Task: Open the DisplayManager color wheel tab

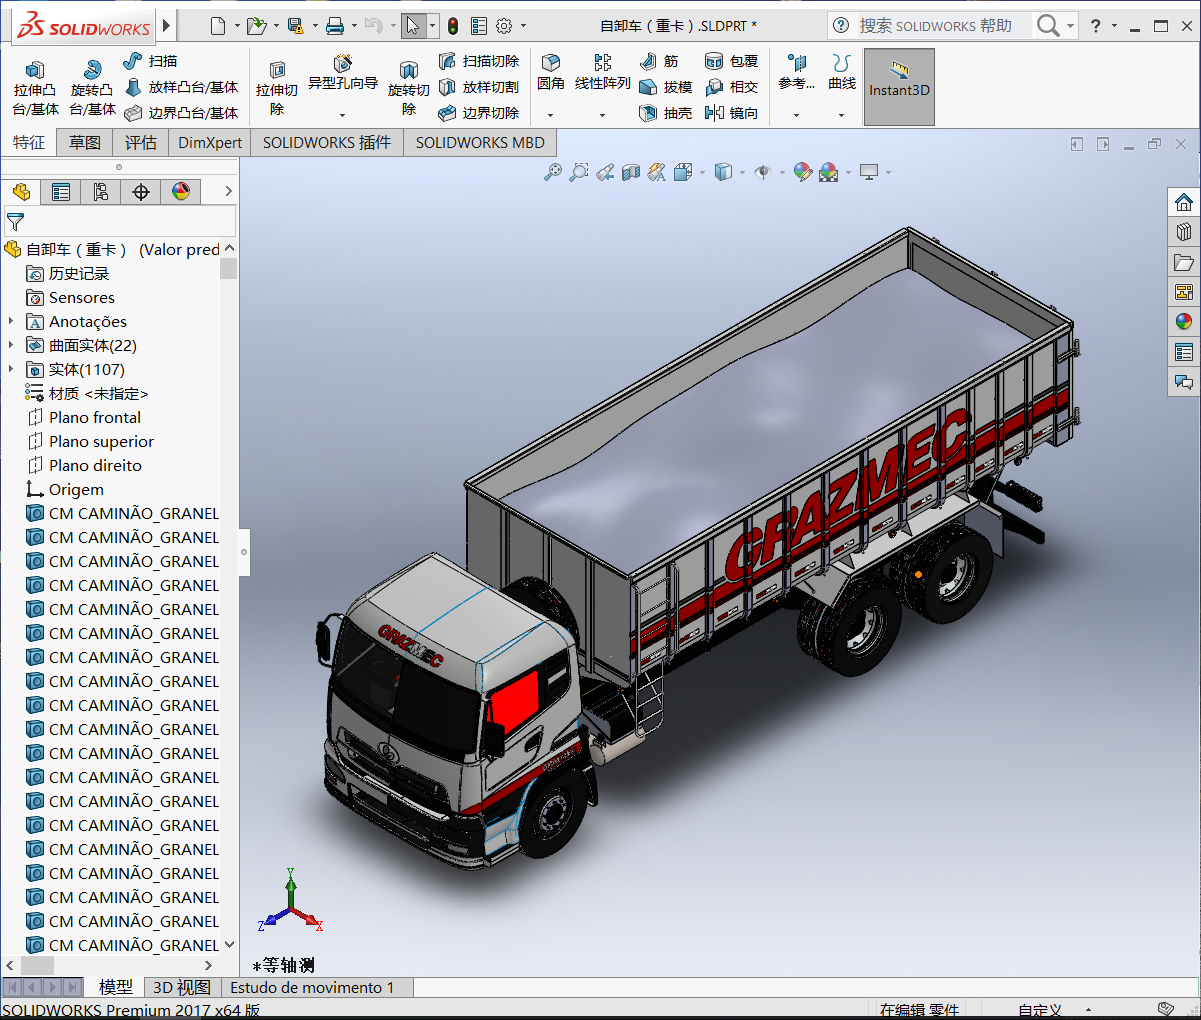Action: point(181,191)
